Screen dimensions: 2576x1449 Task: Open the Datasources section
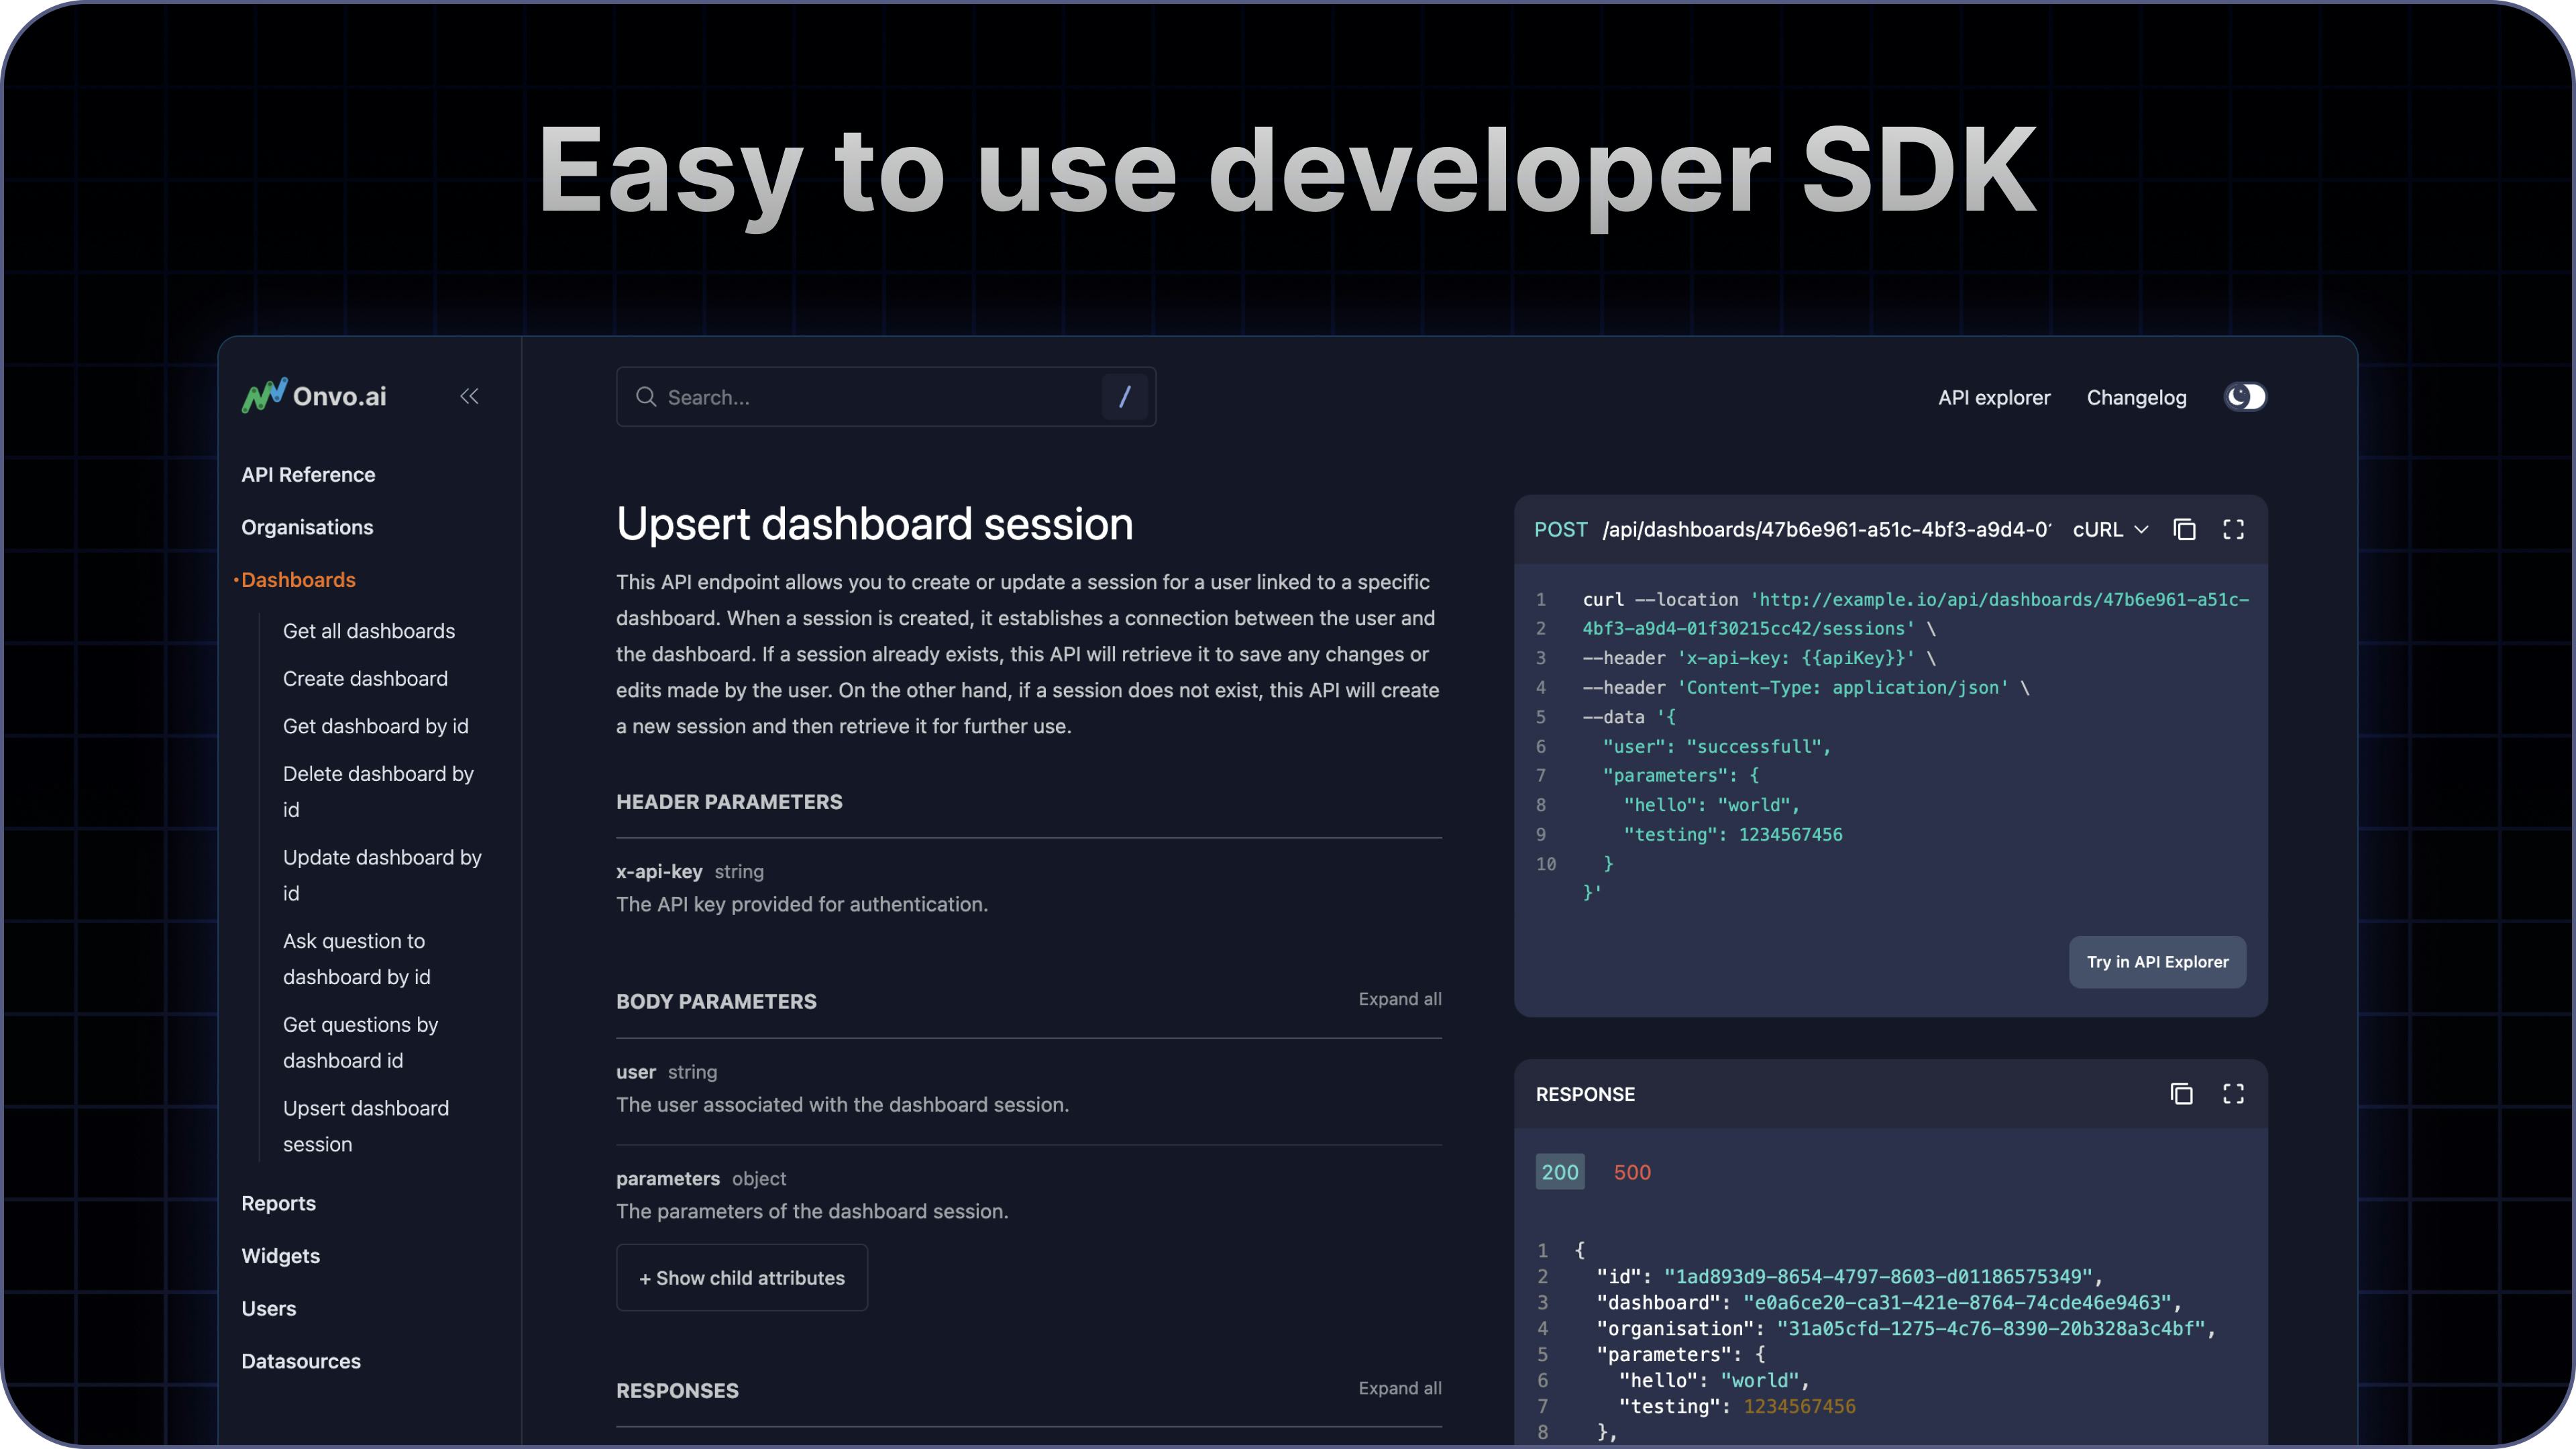pos(300,1361)
